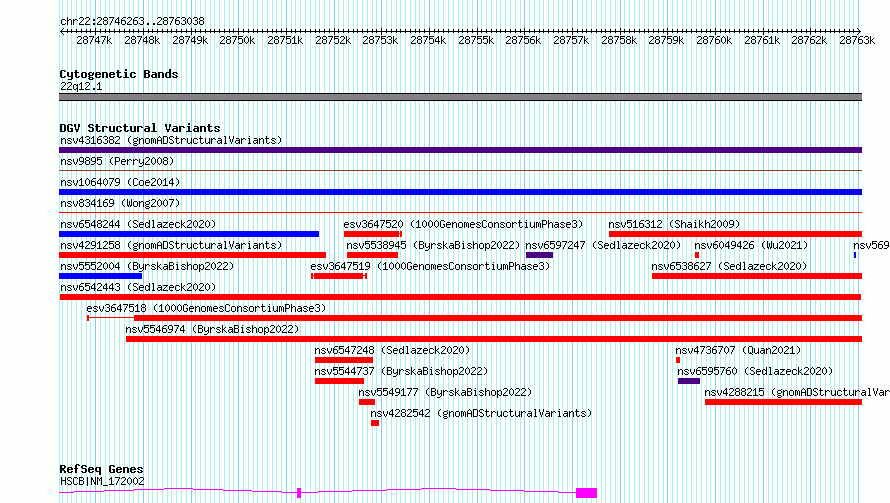Image resolution: width=890 pixels, height=503 pixels.
Task: Select the nsv516312 red variant bar
Action: click(736, 234)
